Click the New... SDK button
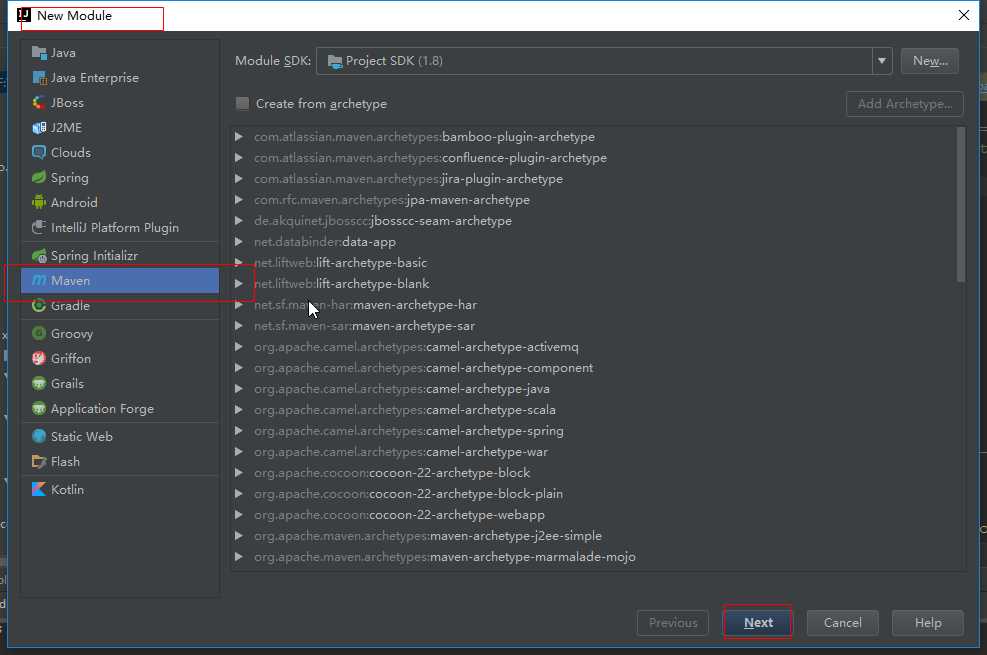Image resolution: width=987 pixels, height=655 pixels. click(x=930, y=61)
